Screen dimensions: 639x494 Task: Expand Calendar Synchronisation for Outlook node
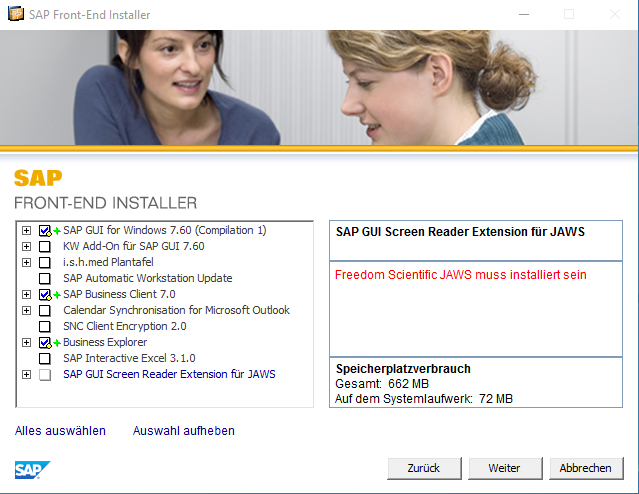coord(26,311)
